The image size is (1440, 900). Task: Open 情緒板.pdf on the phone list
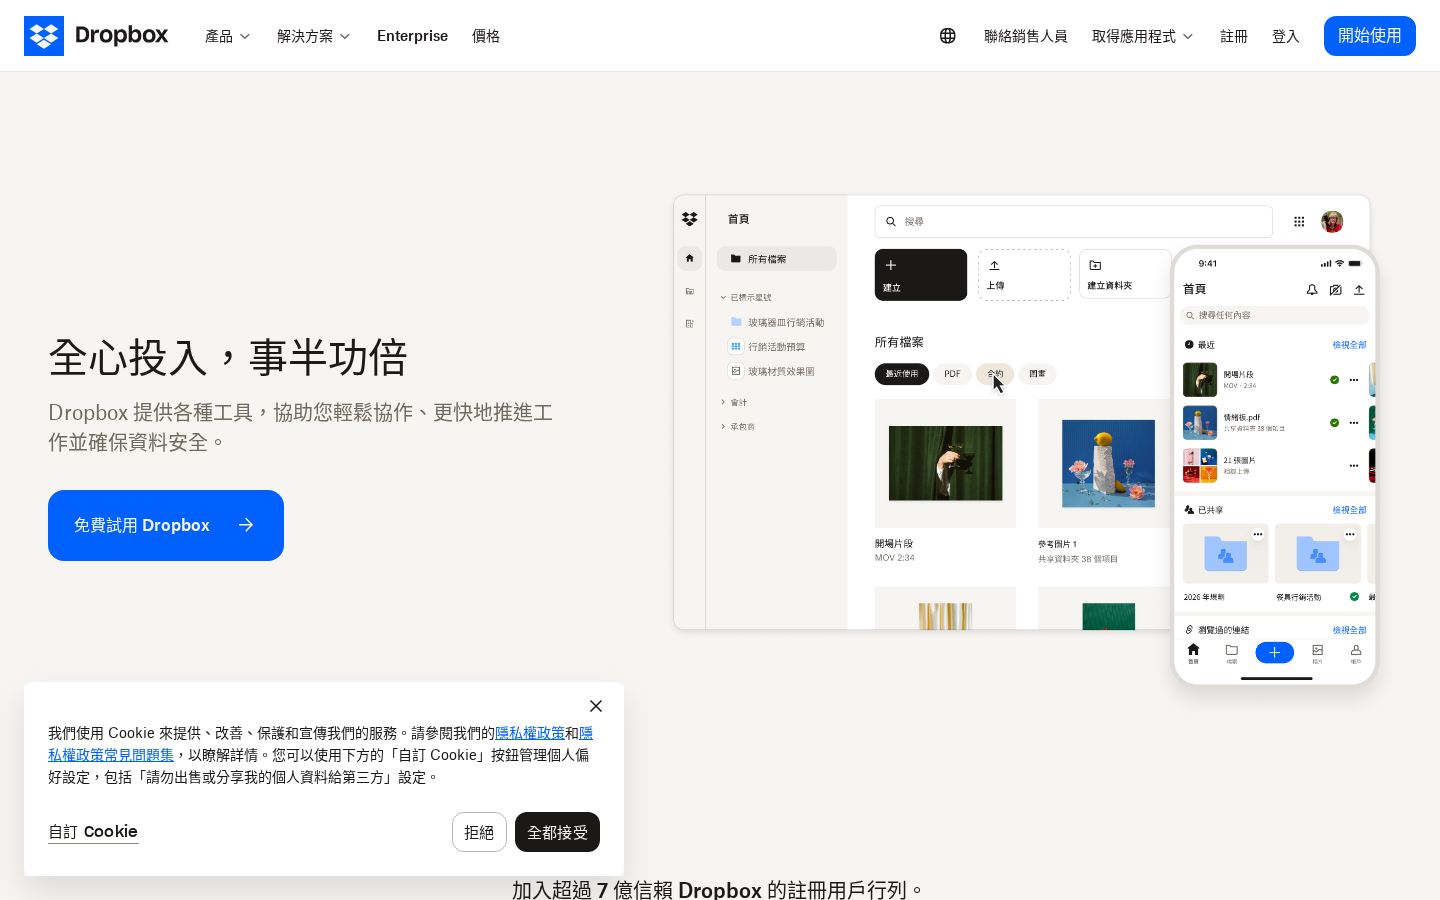click(x=1256, y=423)
